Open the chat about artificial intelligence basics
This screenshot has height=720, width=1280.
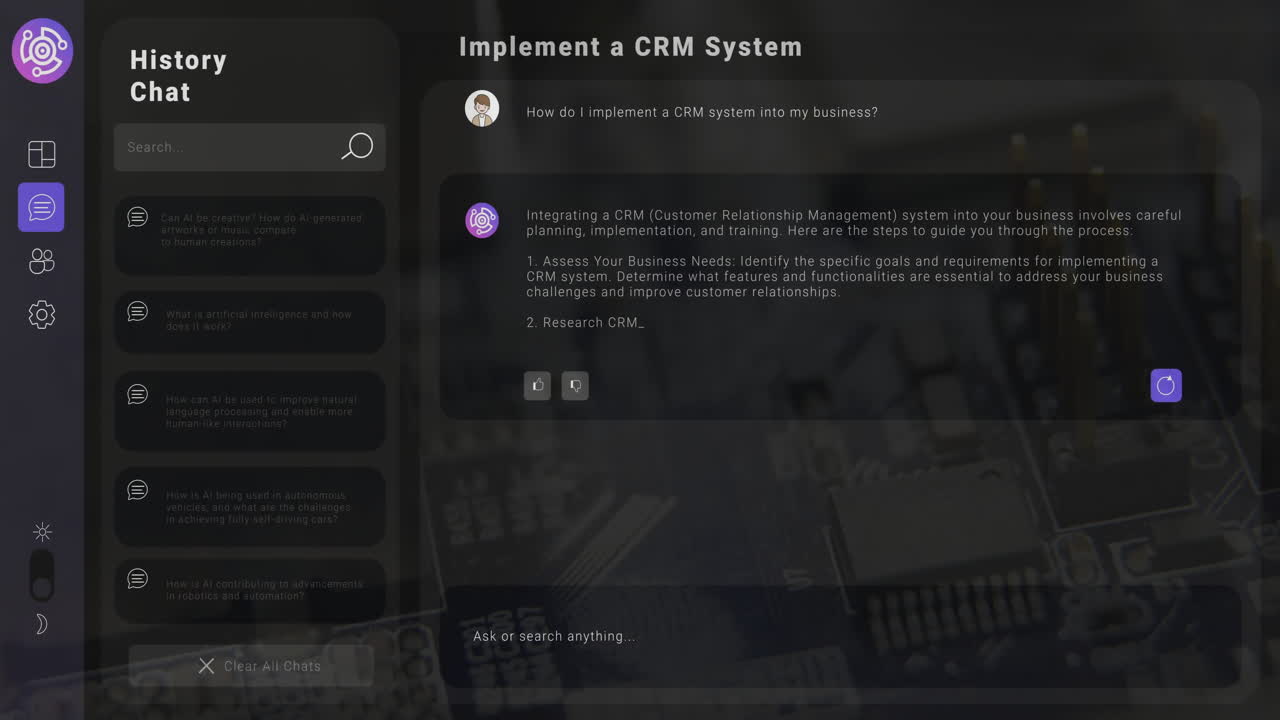point(250,320)
